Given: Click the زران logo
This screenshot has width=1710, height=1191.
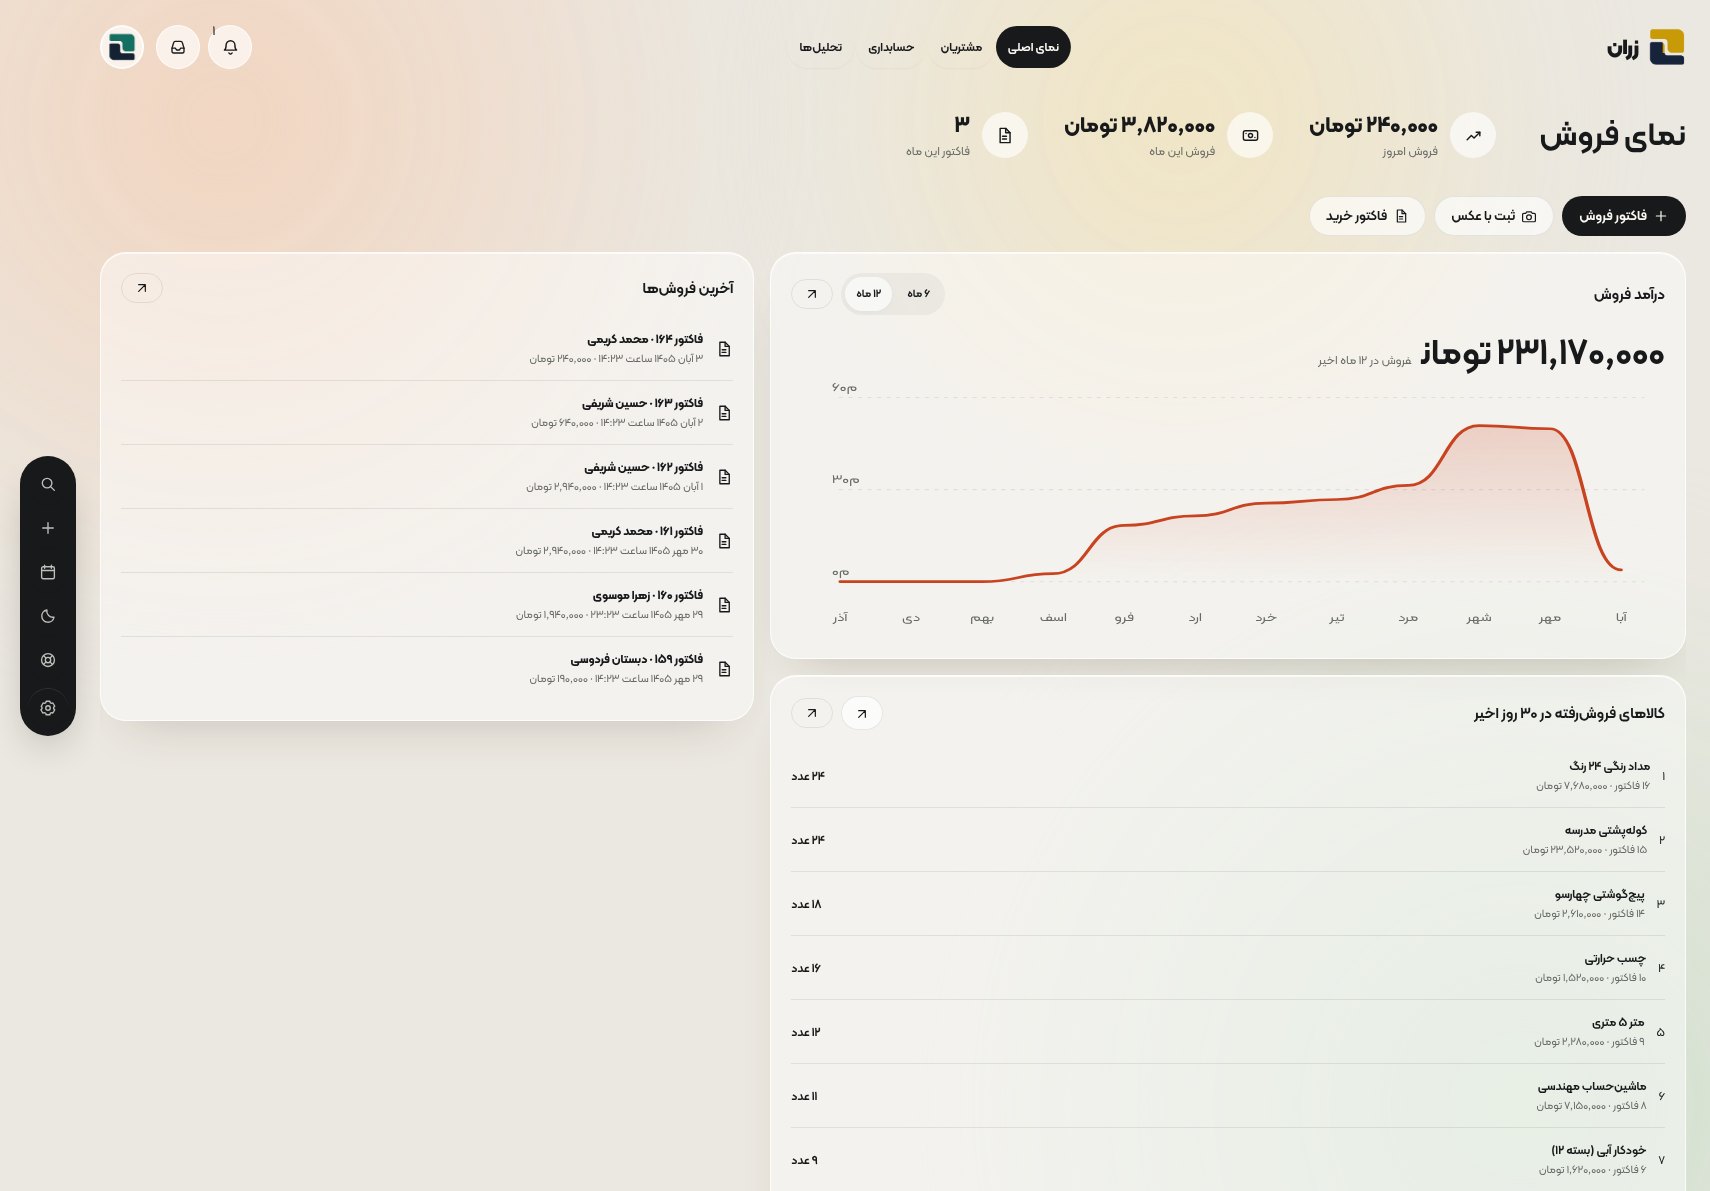Looking at the screenshot, I should pyautogui.click(x=1646, y=47).
